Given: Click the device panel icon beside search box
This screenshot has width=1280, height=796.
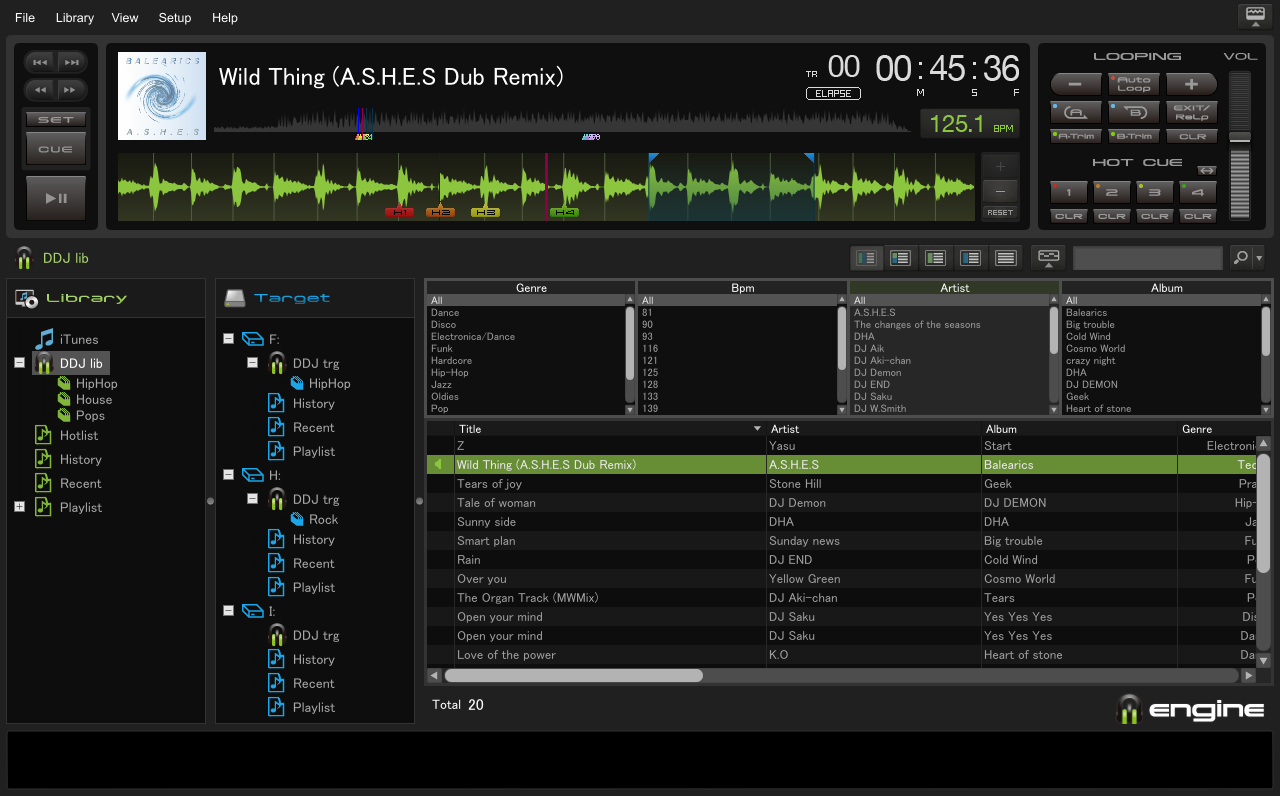Looking at the screenshot, I should [1048, 258].
